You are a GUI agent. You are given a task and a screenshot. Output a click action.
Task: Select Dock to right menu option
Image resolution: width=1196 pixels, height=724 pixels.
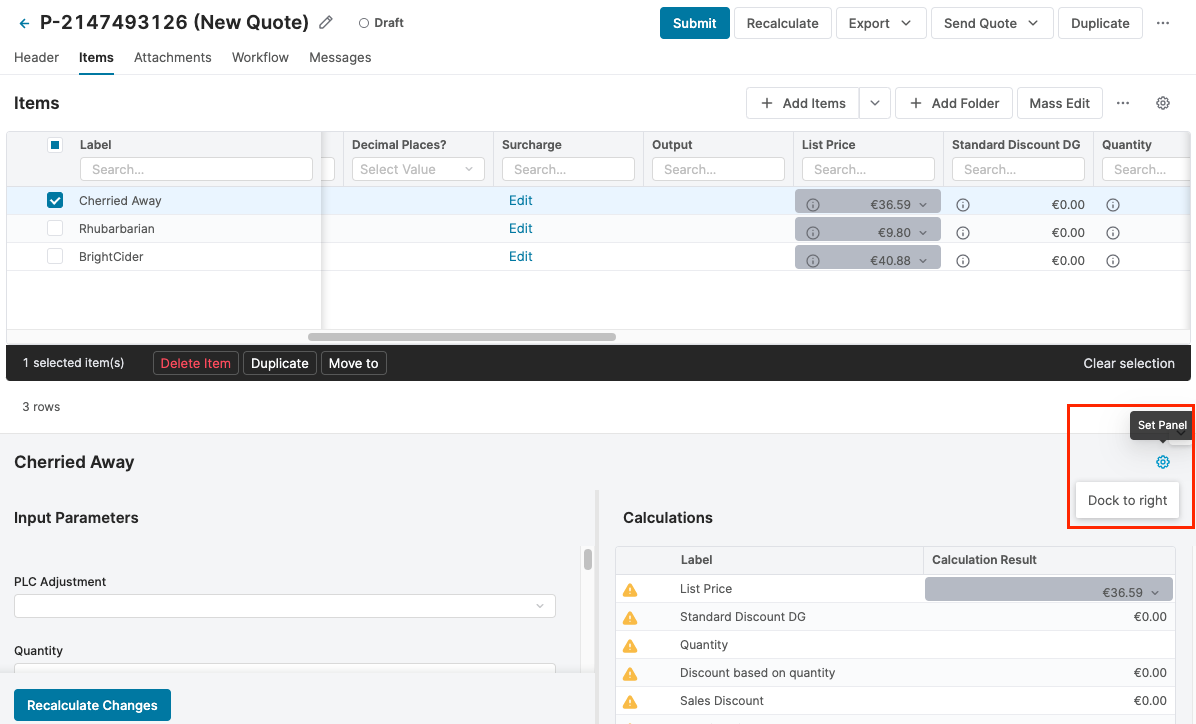[x=1127, y=501]
